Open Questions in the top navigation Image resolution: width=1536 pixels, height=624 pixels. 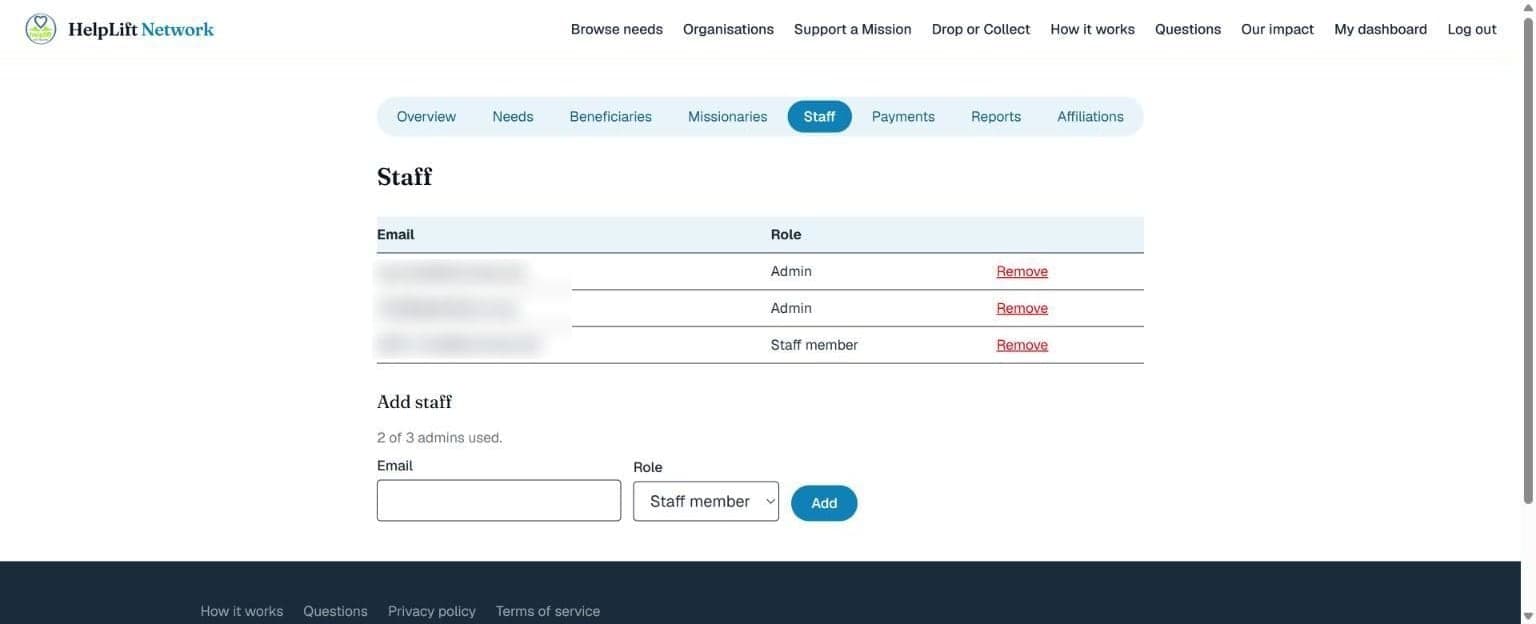pyautogui.click(x=1187, y=29)
